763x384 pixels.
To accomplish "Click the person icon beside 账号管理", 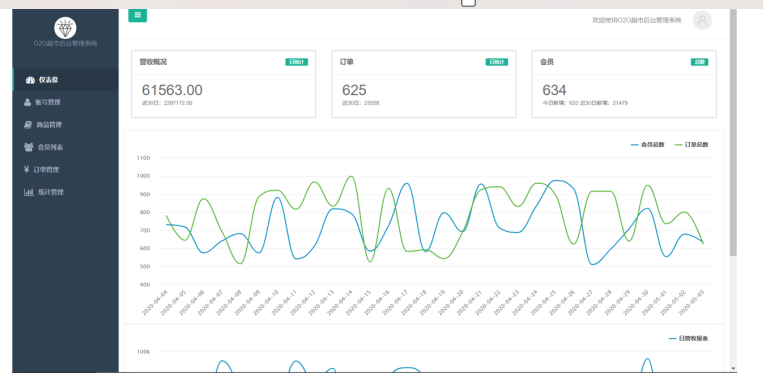I will pyautogui.click(x=27, y=102).
